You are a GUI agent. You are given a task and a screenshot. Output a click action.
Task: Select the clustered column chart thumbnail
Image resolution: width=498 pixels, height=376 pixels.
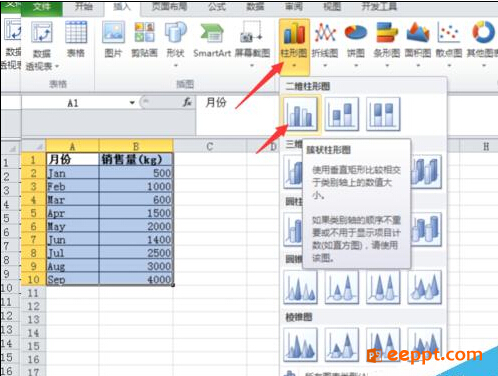coord(300,114)
